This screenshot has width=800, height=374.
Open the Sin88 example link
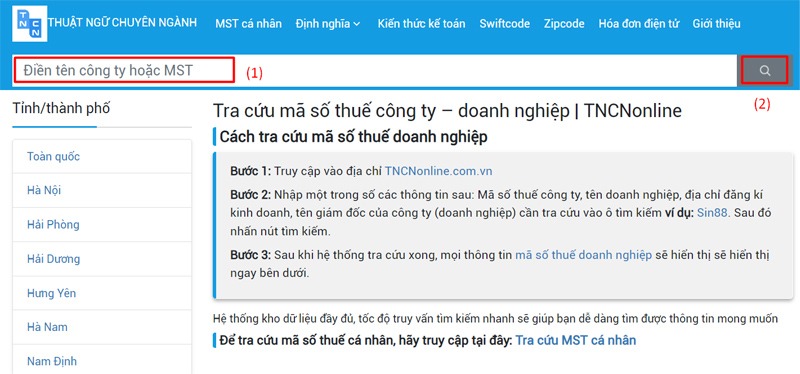(713, 213)
